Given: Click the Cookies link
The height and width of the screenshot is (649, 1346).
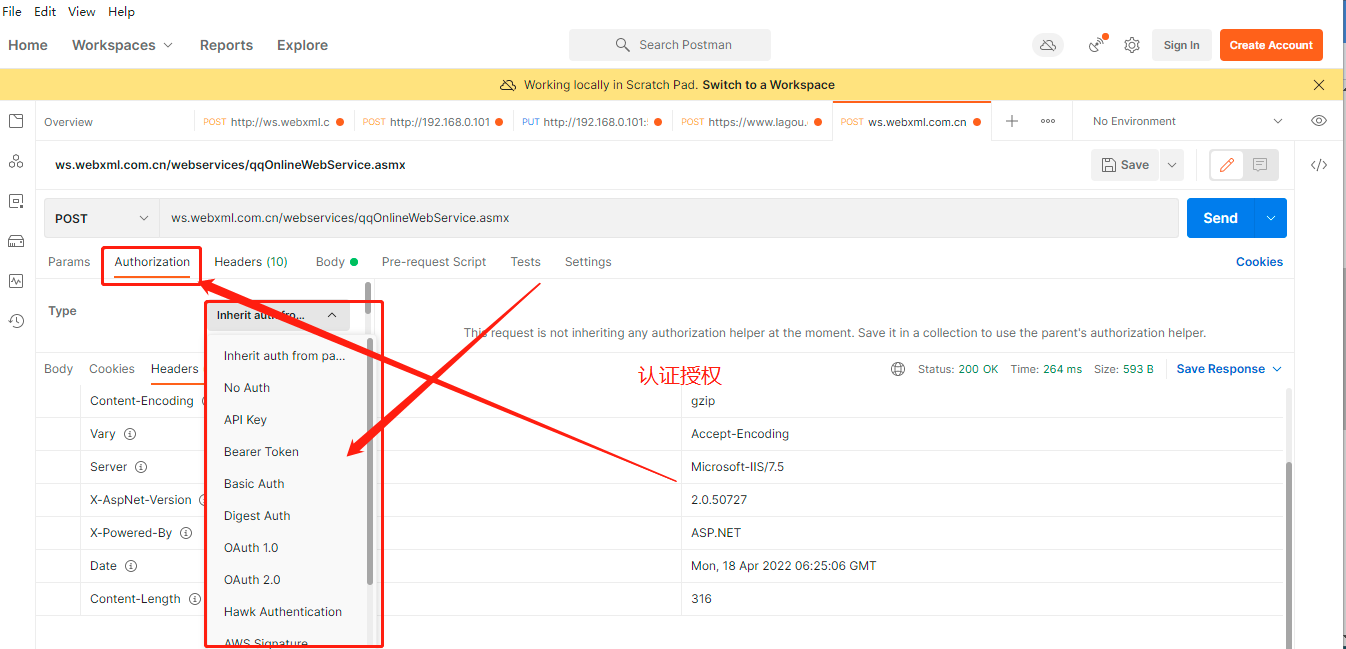Looking at the screenshot, I should point(1259,262).
